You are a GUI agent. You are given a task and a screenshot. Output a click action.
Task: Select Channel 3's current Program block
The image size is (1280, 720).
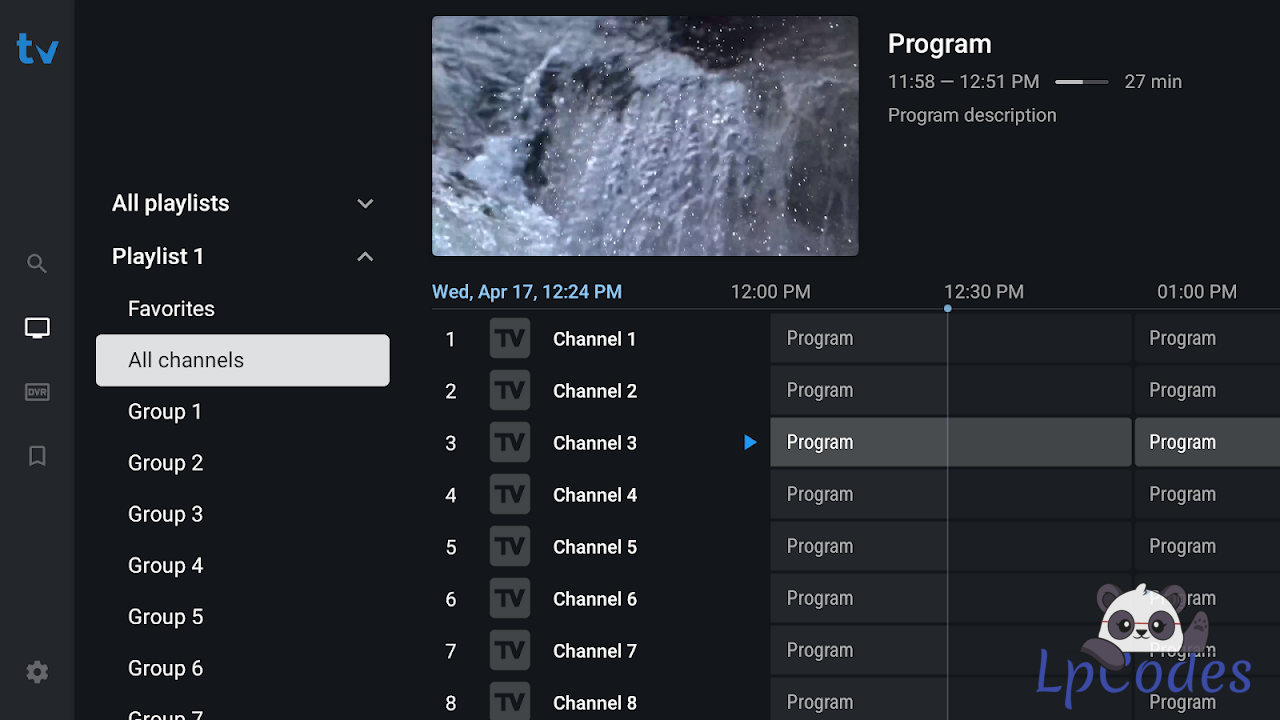(x=950, y=442)
